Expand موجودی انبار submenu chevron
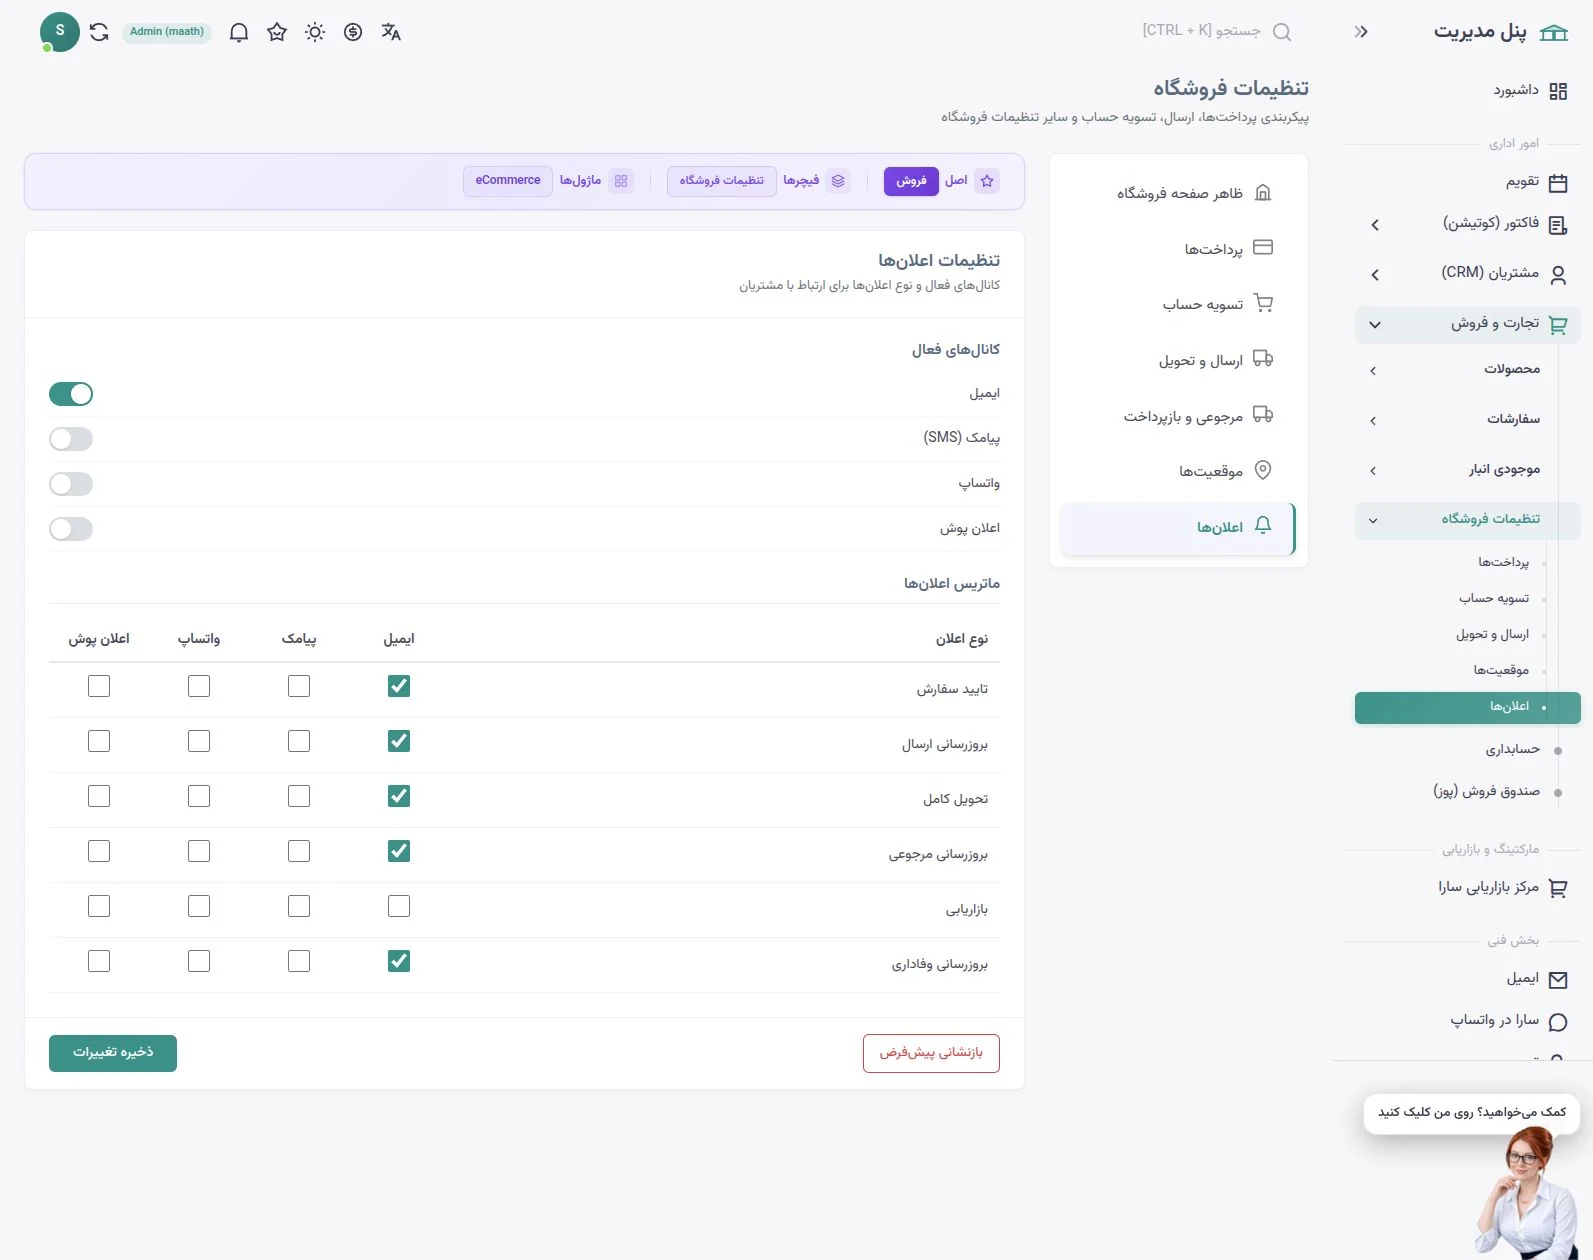This screenshot has height=1260, width=1593. 1373,471
